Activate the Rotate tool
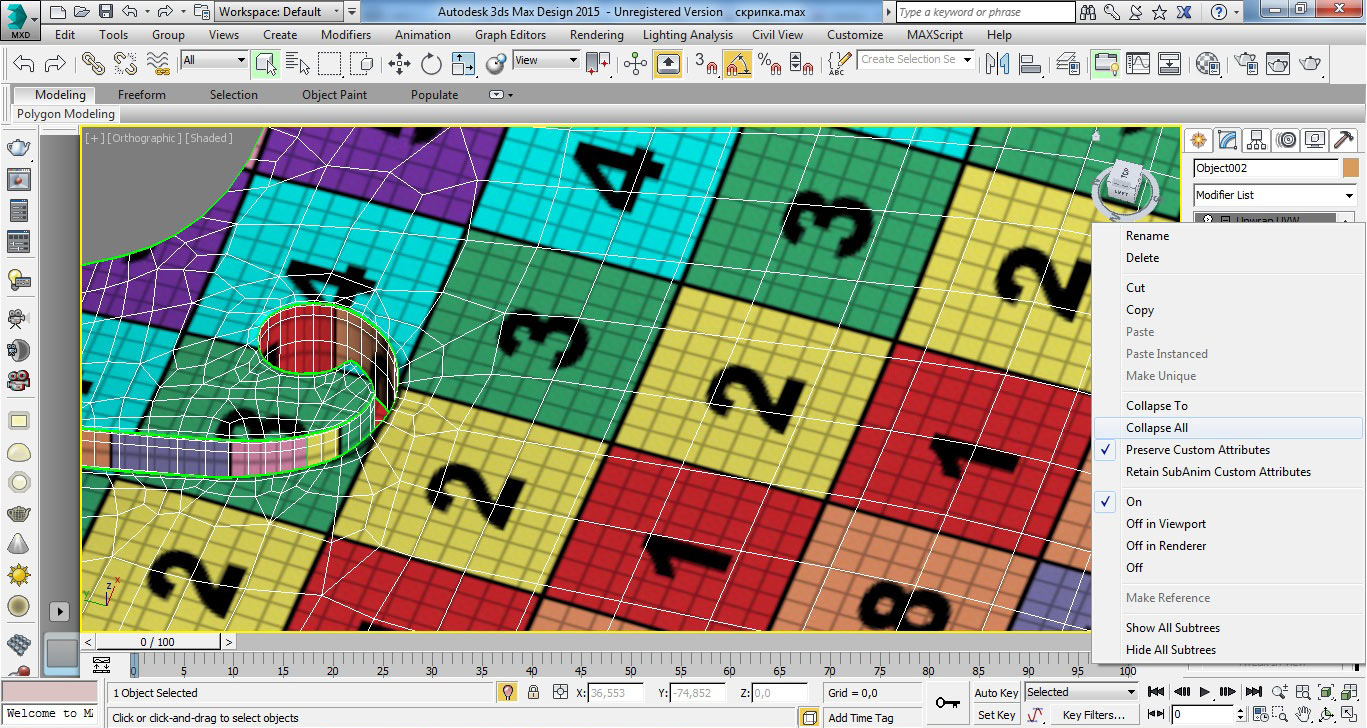Viewport: 1367px width, 728px height. (431, 64)
